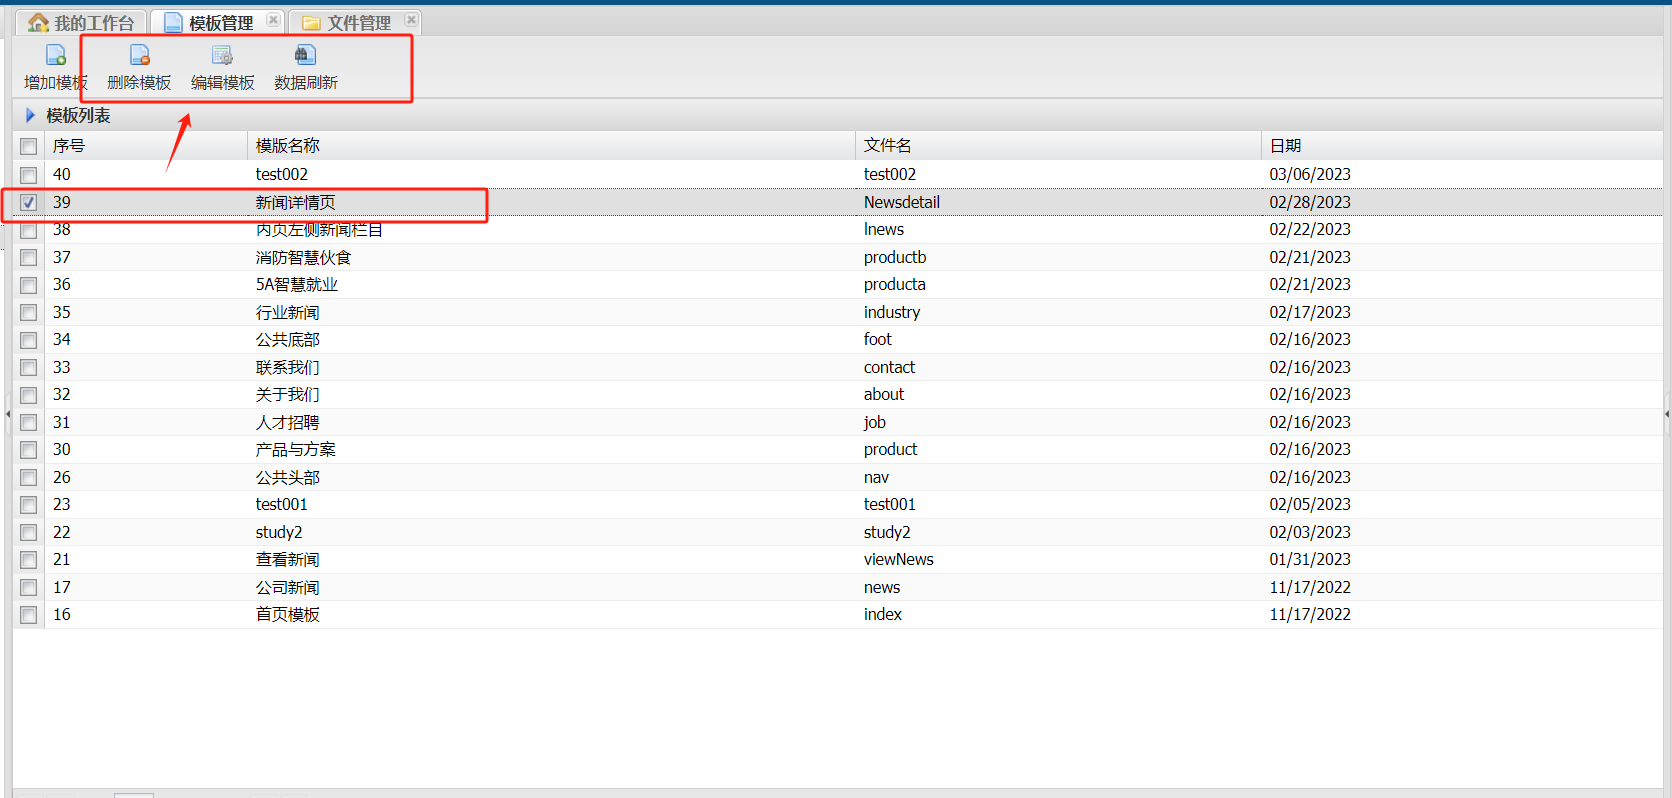
Task: Close the 文件管理 tab with its X
Action: (411, 20)
